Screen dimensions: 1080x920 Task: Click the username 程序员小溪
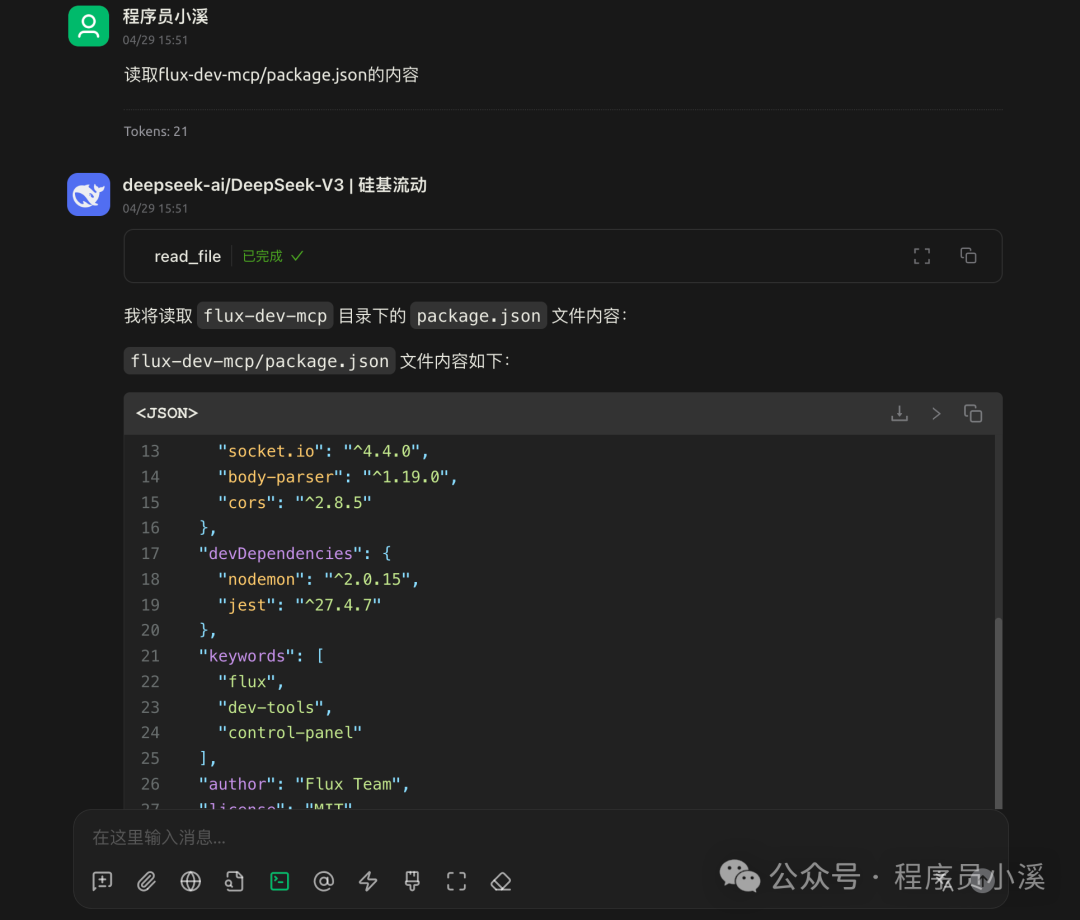point(165,17)
